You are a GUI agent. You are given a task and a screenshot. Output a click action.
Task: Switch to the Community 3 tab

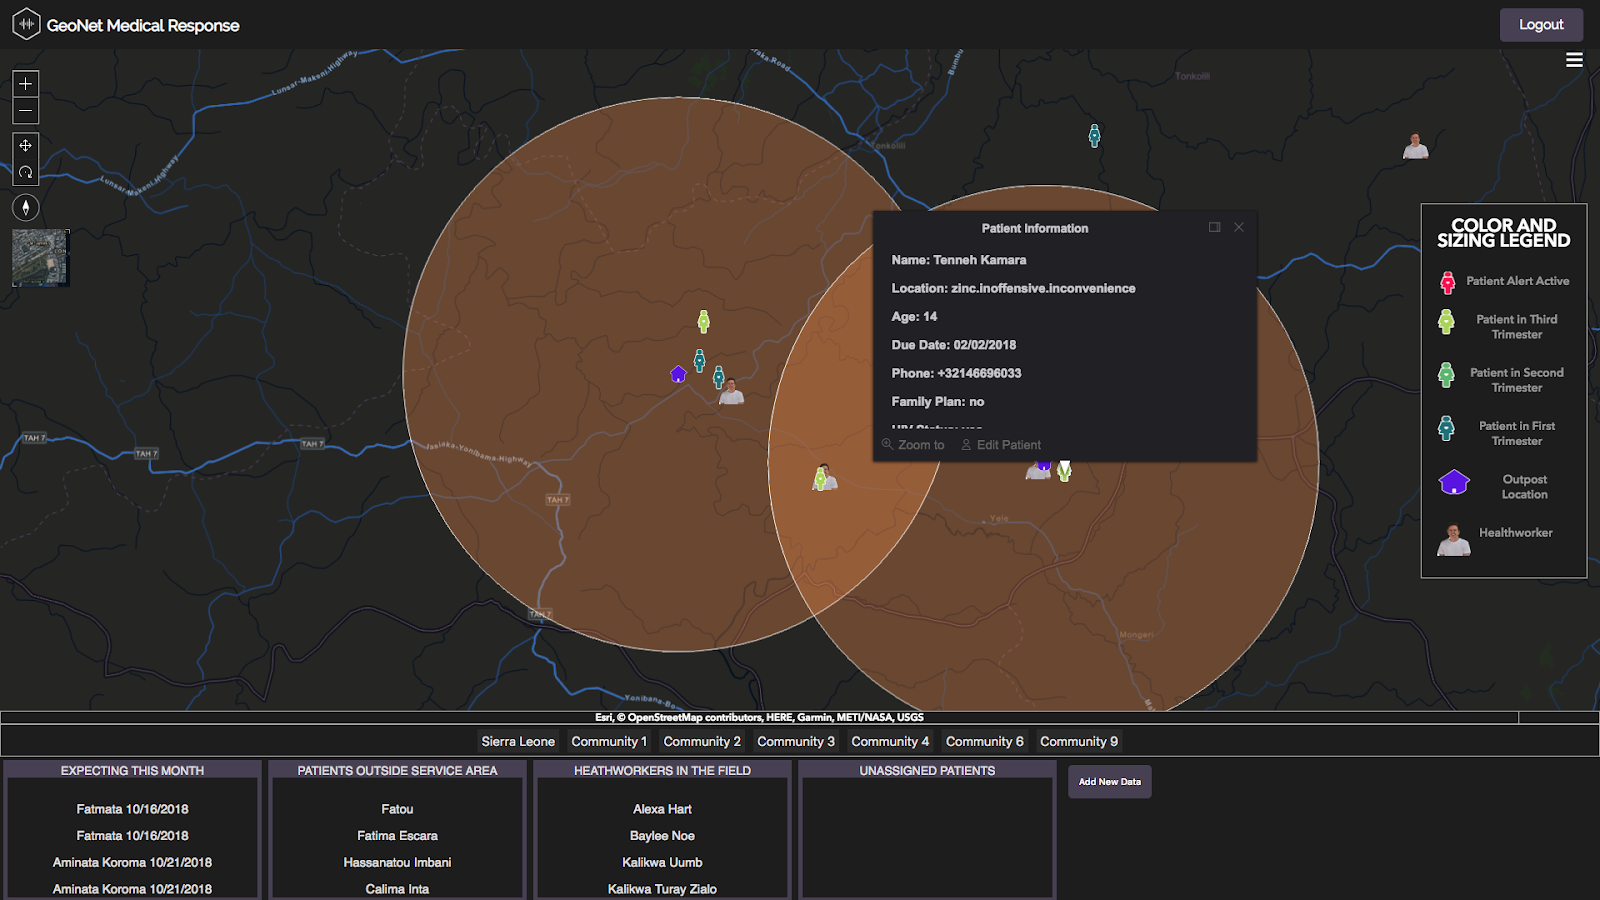coord(795,741)
